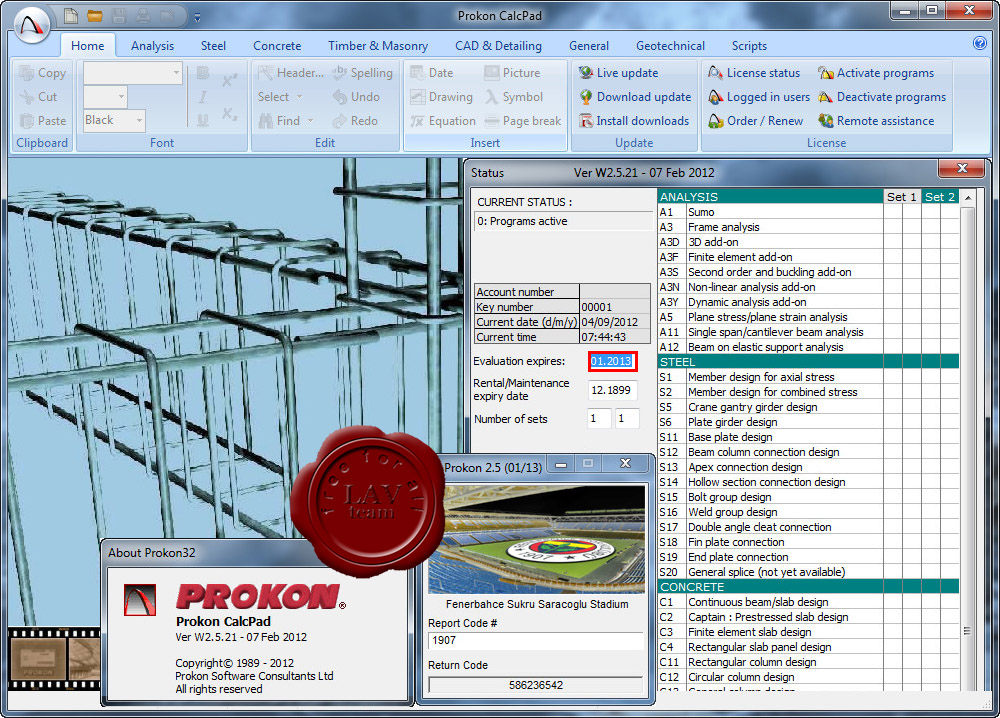
Task: Click the Remote assistance icon
Action: pos(826,121)
